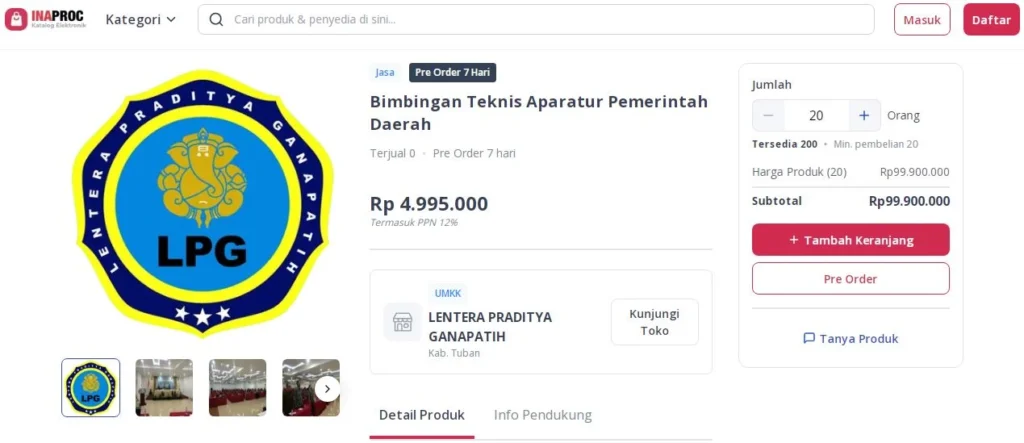Screen dimensions: 1024x443
Task: Select the LPG logo thumbnail
Action: [x=91, y=387]
